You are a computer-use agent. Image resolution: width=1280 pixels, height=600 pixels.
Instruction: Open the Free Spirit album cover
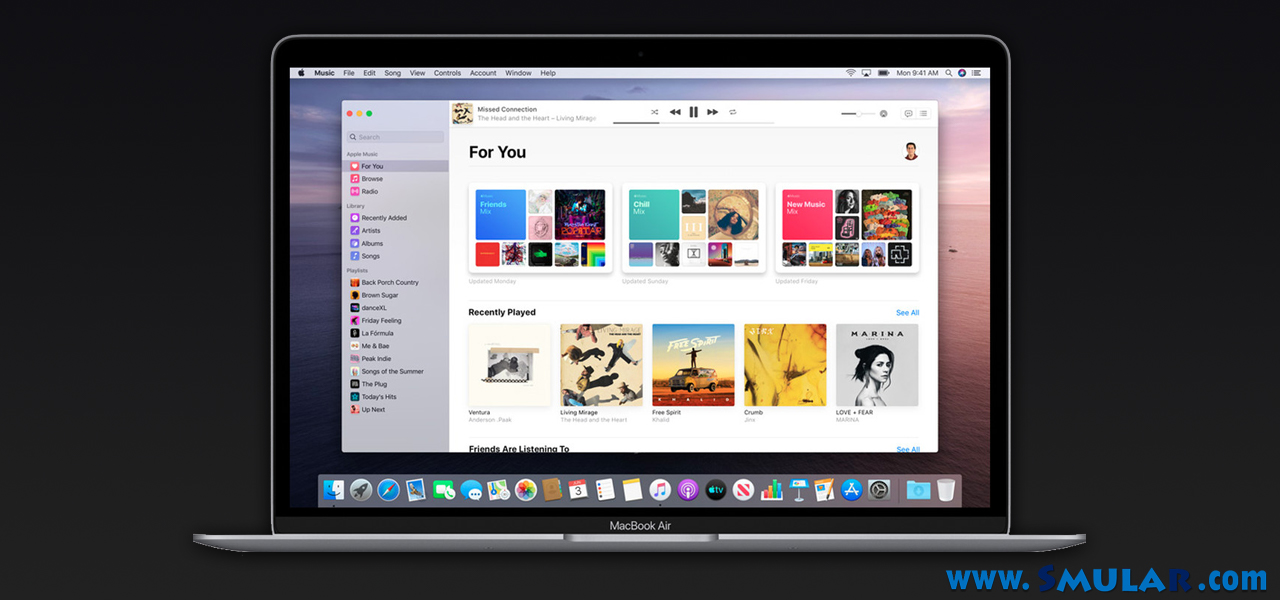click(693, 364)
